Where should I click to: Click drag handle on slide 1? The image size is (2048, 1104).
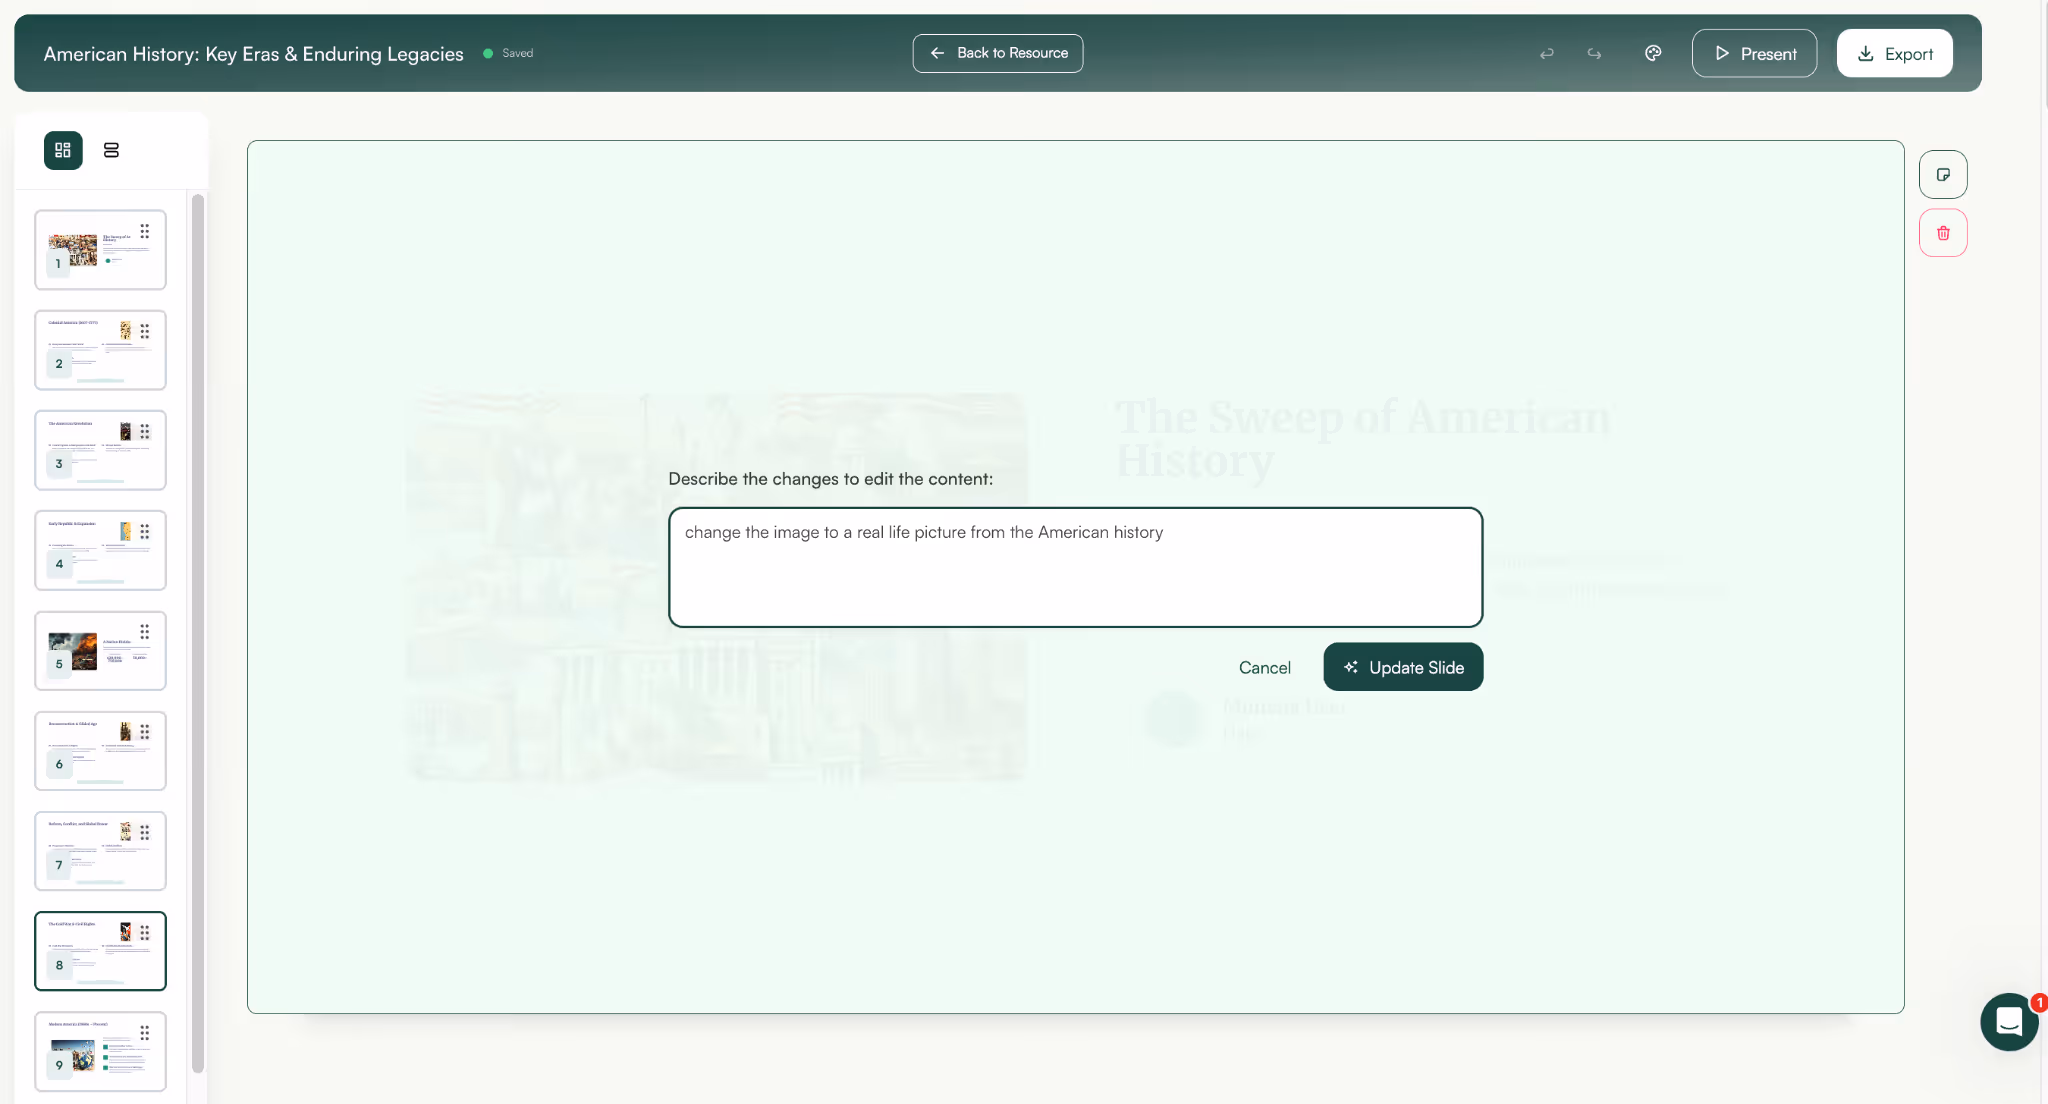click(145, 231)
